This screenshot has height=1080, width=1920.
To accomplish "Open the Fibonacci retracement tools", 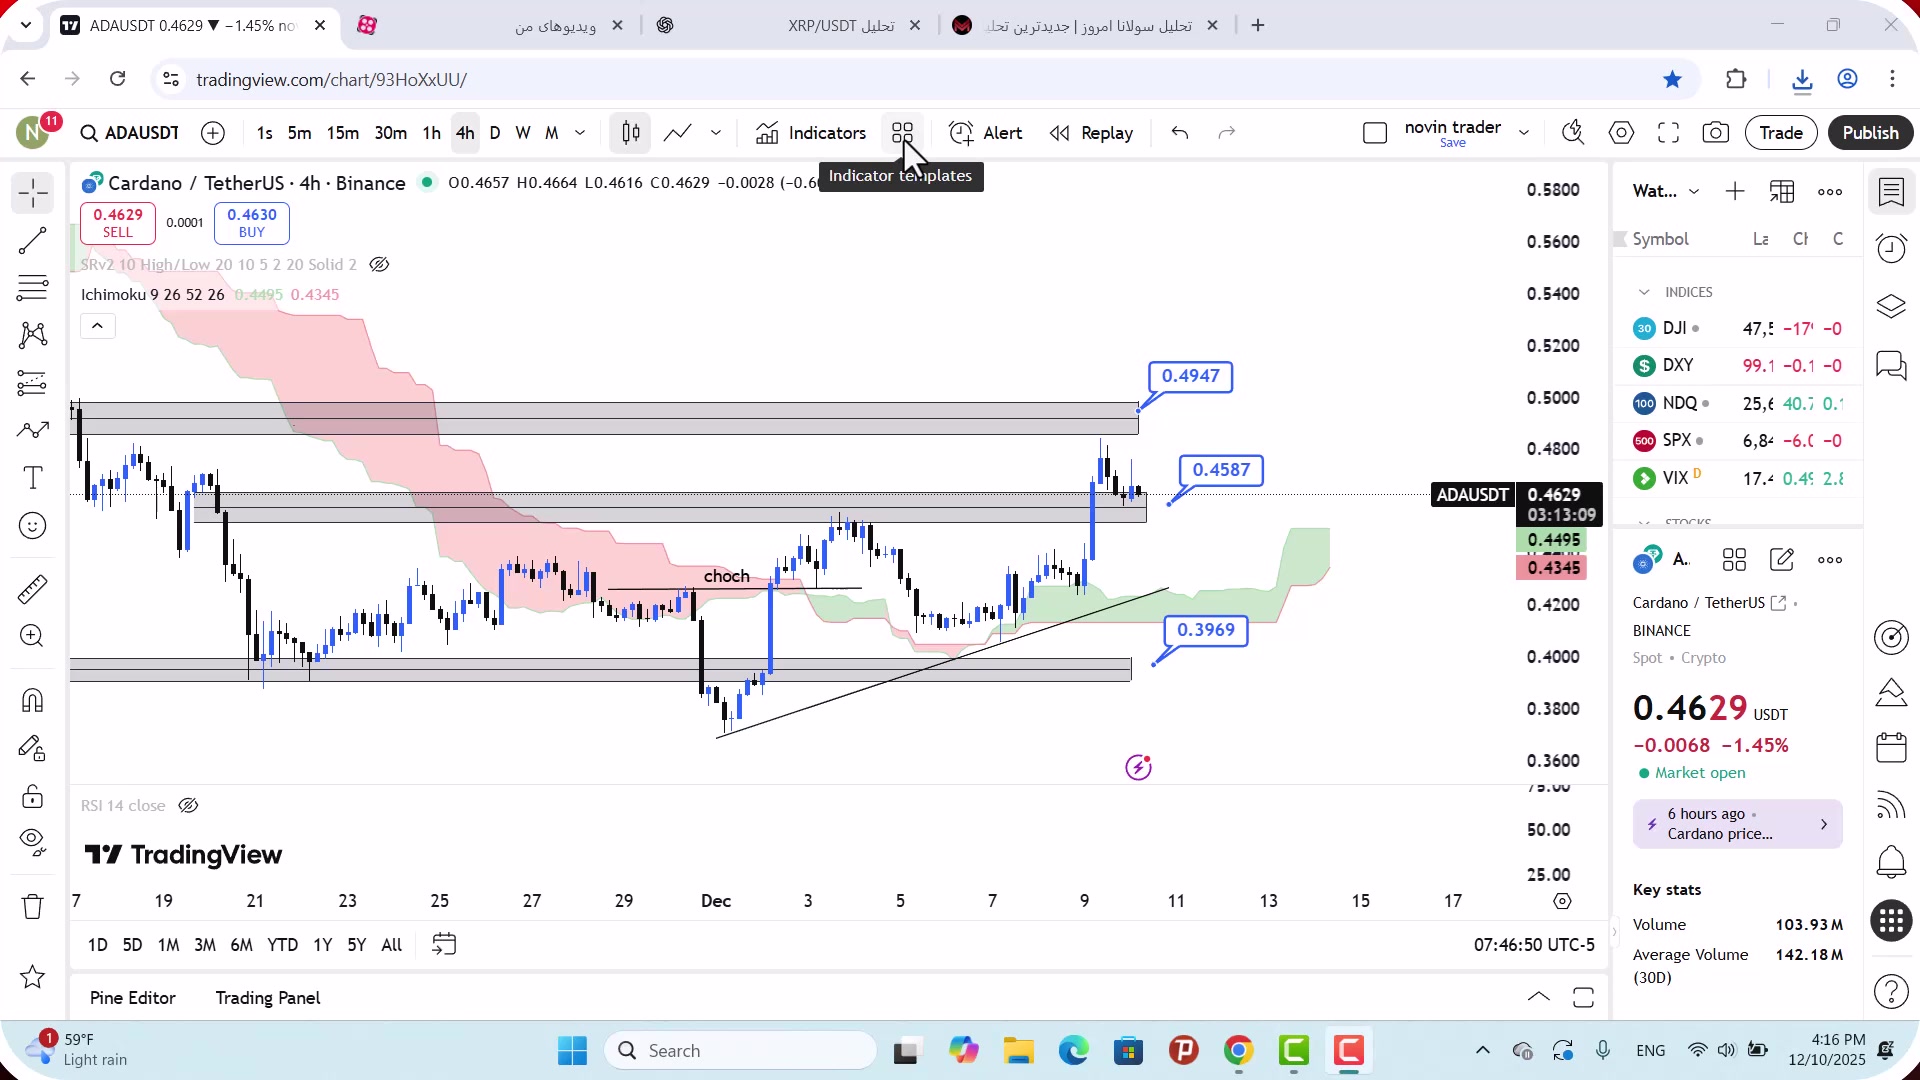I will point(33,288).
